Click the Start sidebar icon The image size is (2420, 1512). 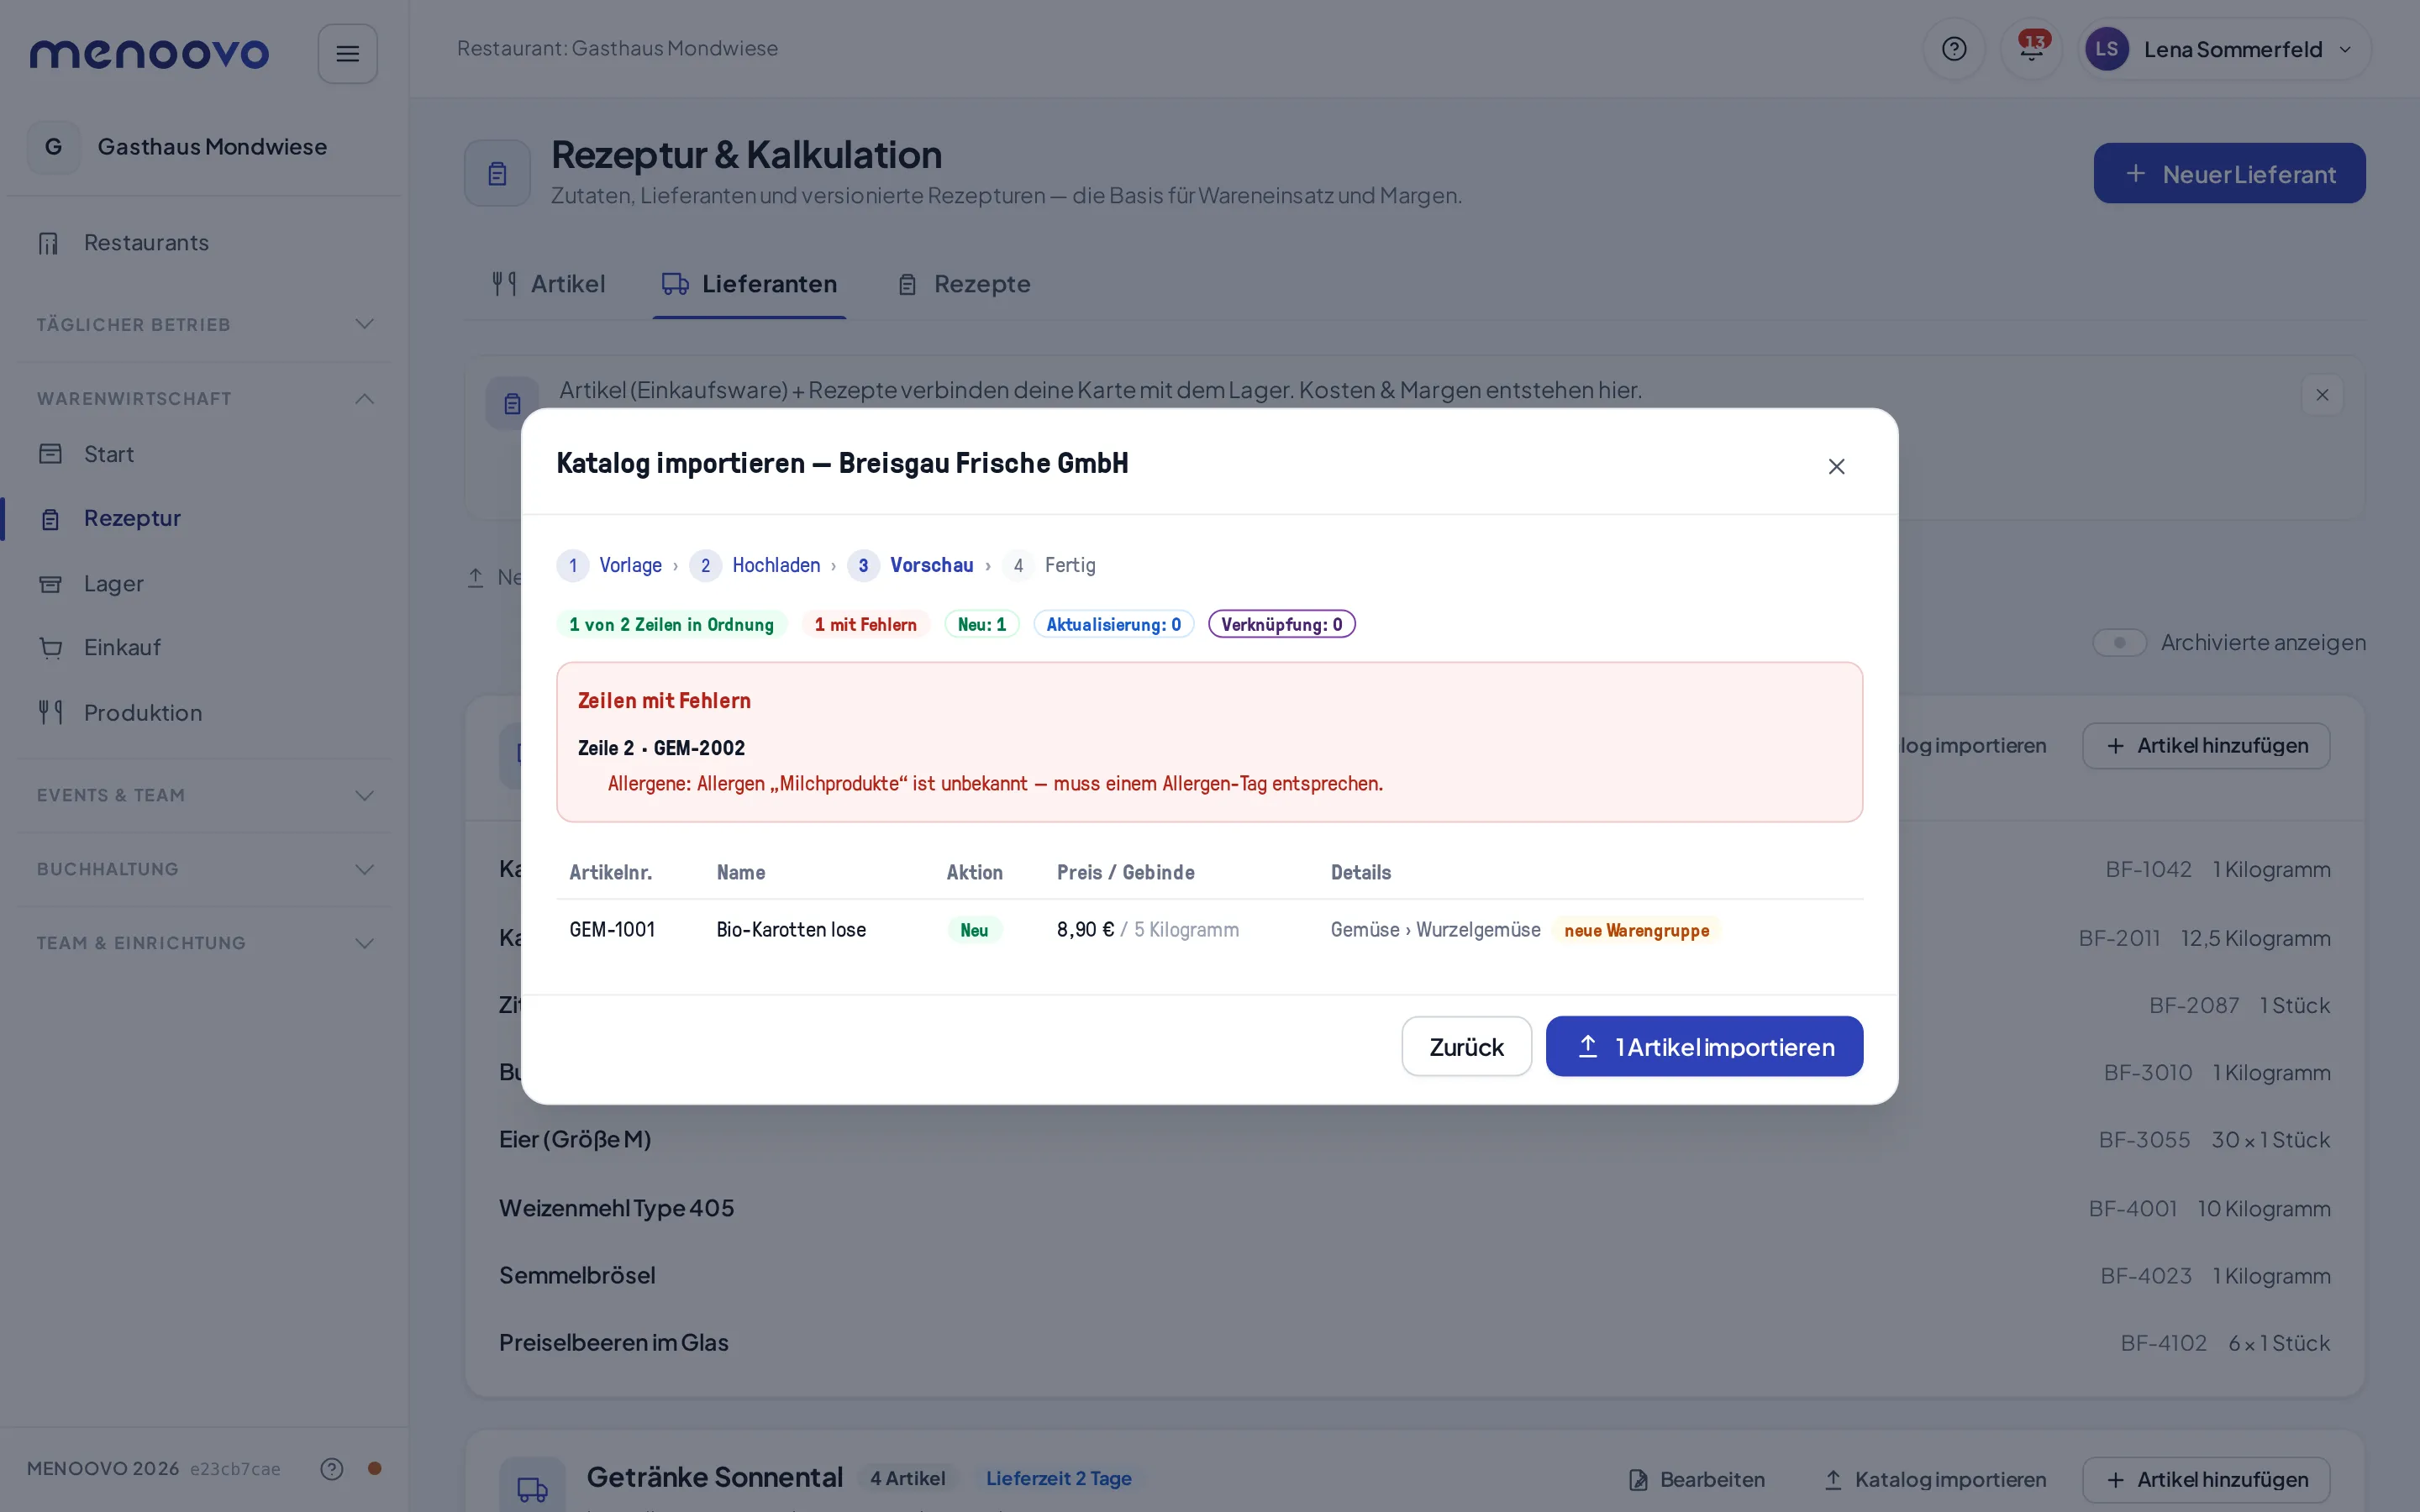pos(50,454)
